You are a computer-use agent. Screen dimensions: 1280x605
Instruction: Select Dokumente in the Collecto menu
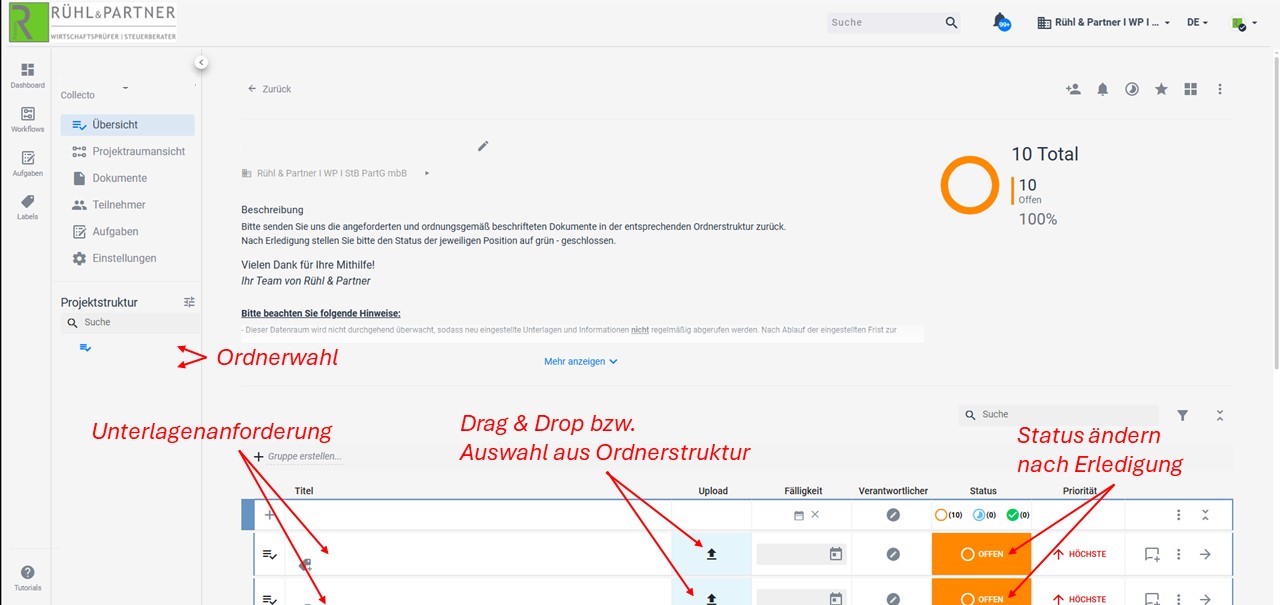pos(119,178)
